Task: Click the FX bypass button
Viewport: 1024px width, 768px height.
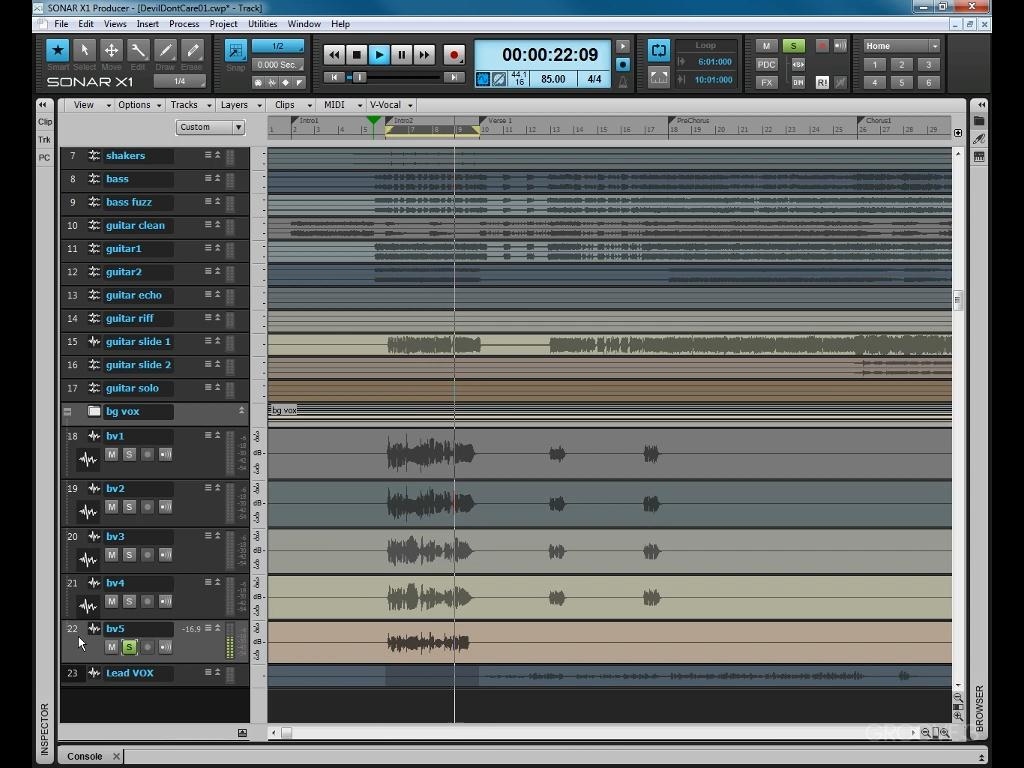Action: pyautogui.click(x=766, y=83)
